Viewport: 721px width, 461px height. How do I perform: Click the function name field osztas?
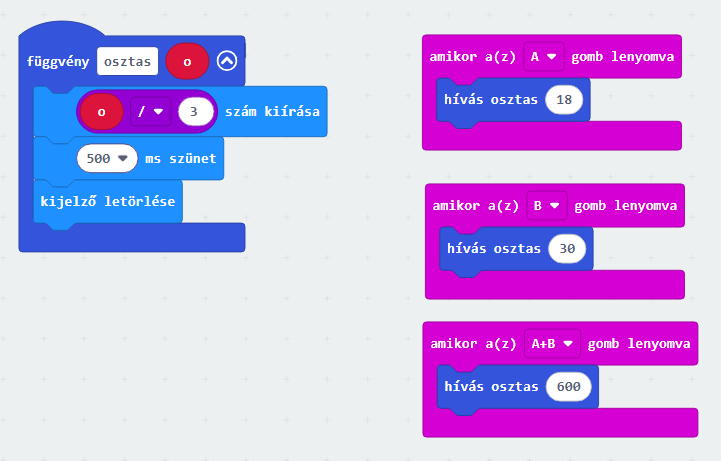click(x=127, y=62)
